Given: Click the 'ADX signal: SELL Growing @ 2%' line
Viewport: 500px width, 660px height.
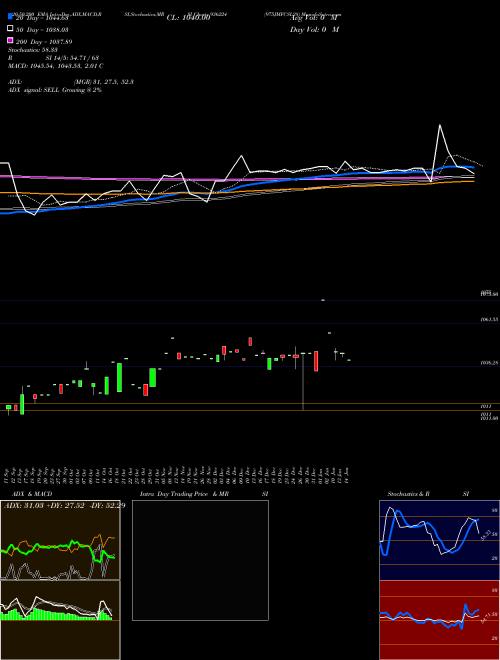Looking at the screenshot, I should point(55,90).
